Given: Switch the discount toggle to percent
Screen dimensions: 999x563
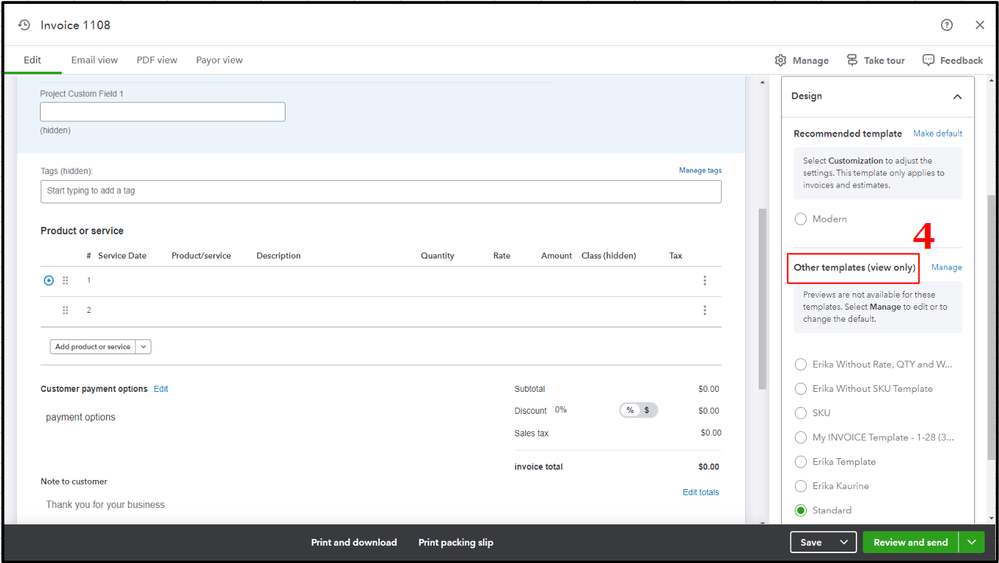Looking at the screenshot, I should [x=629, y=410].
